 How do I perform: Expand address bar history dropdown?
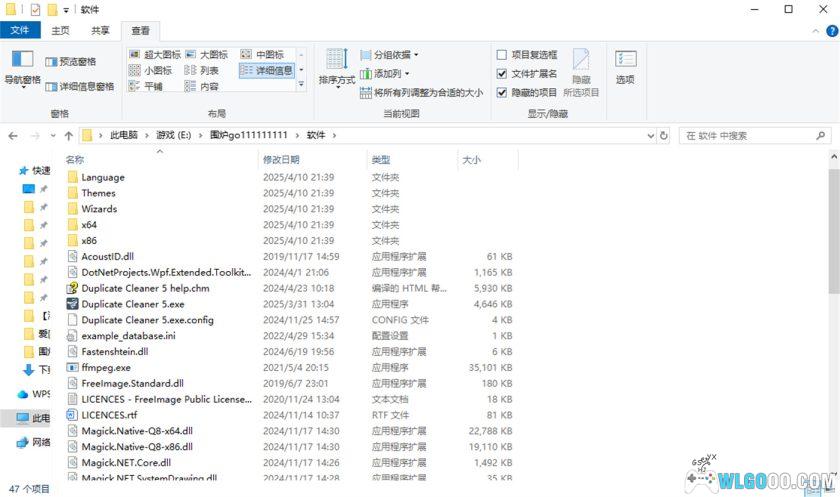click(650, 136)
